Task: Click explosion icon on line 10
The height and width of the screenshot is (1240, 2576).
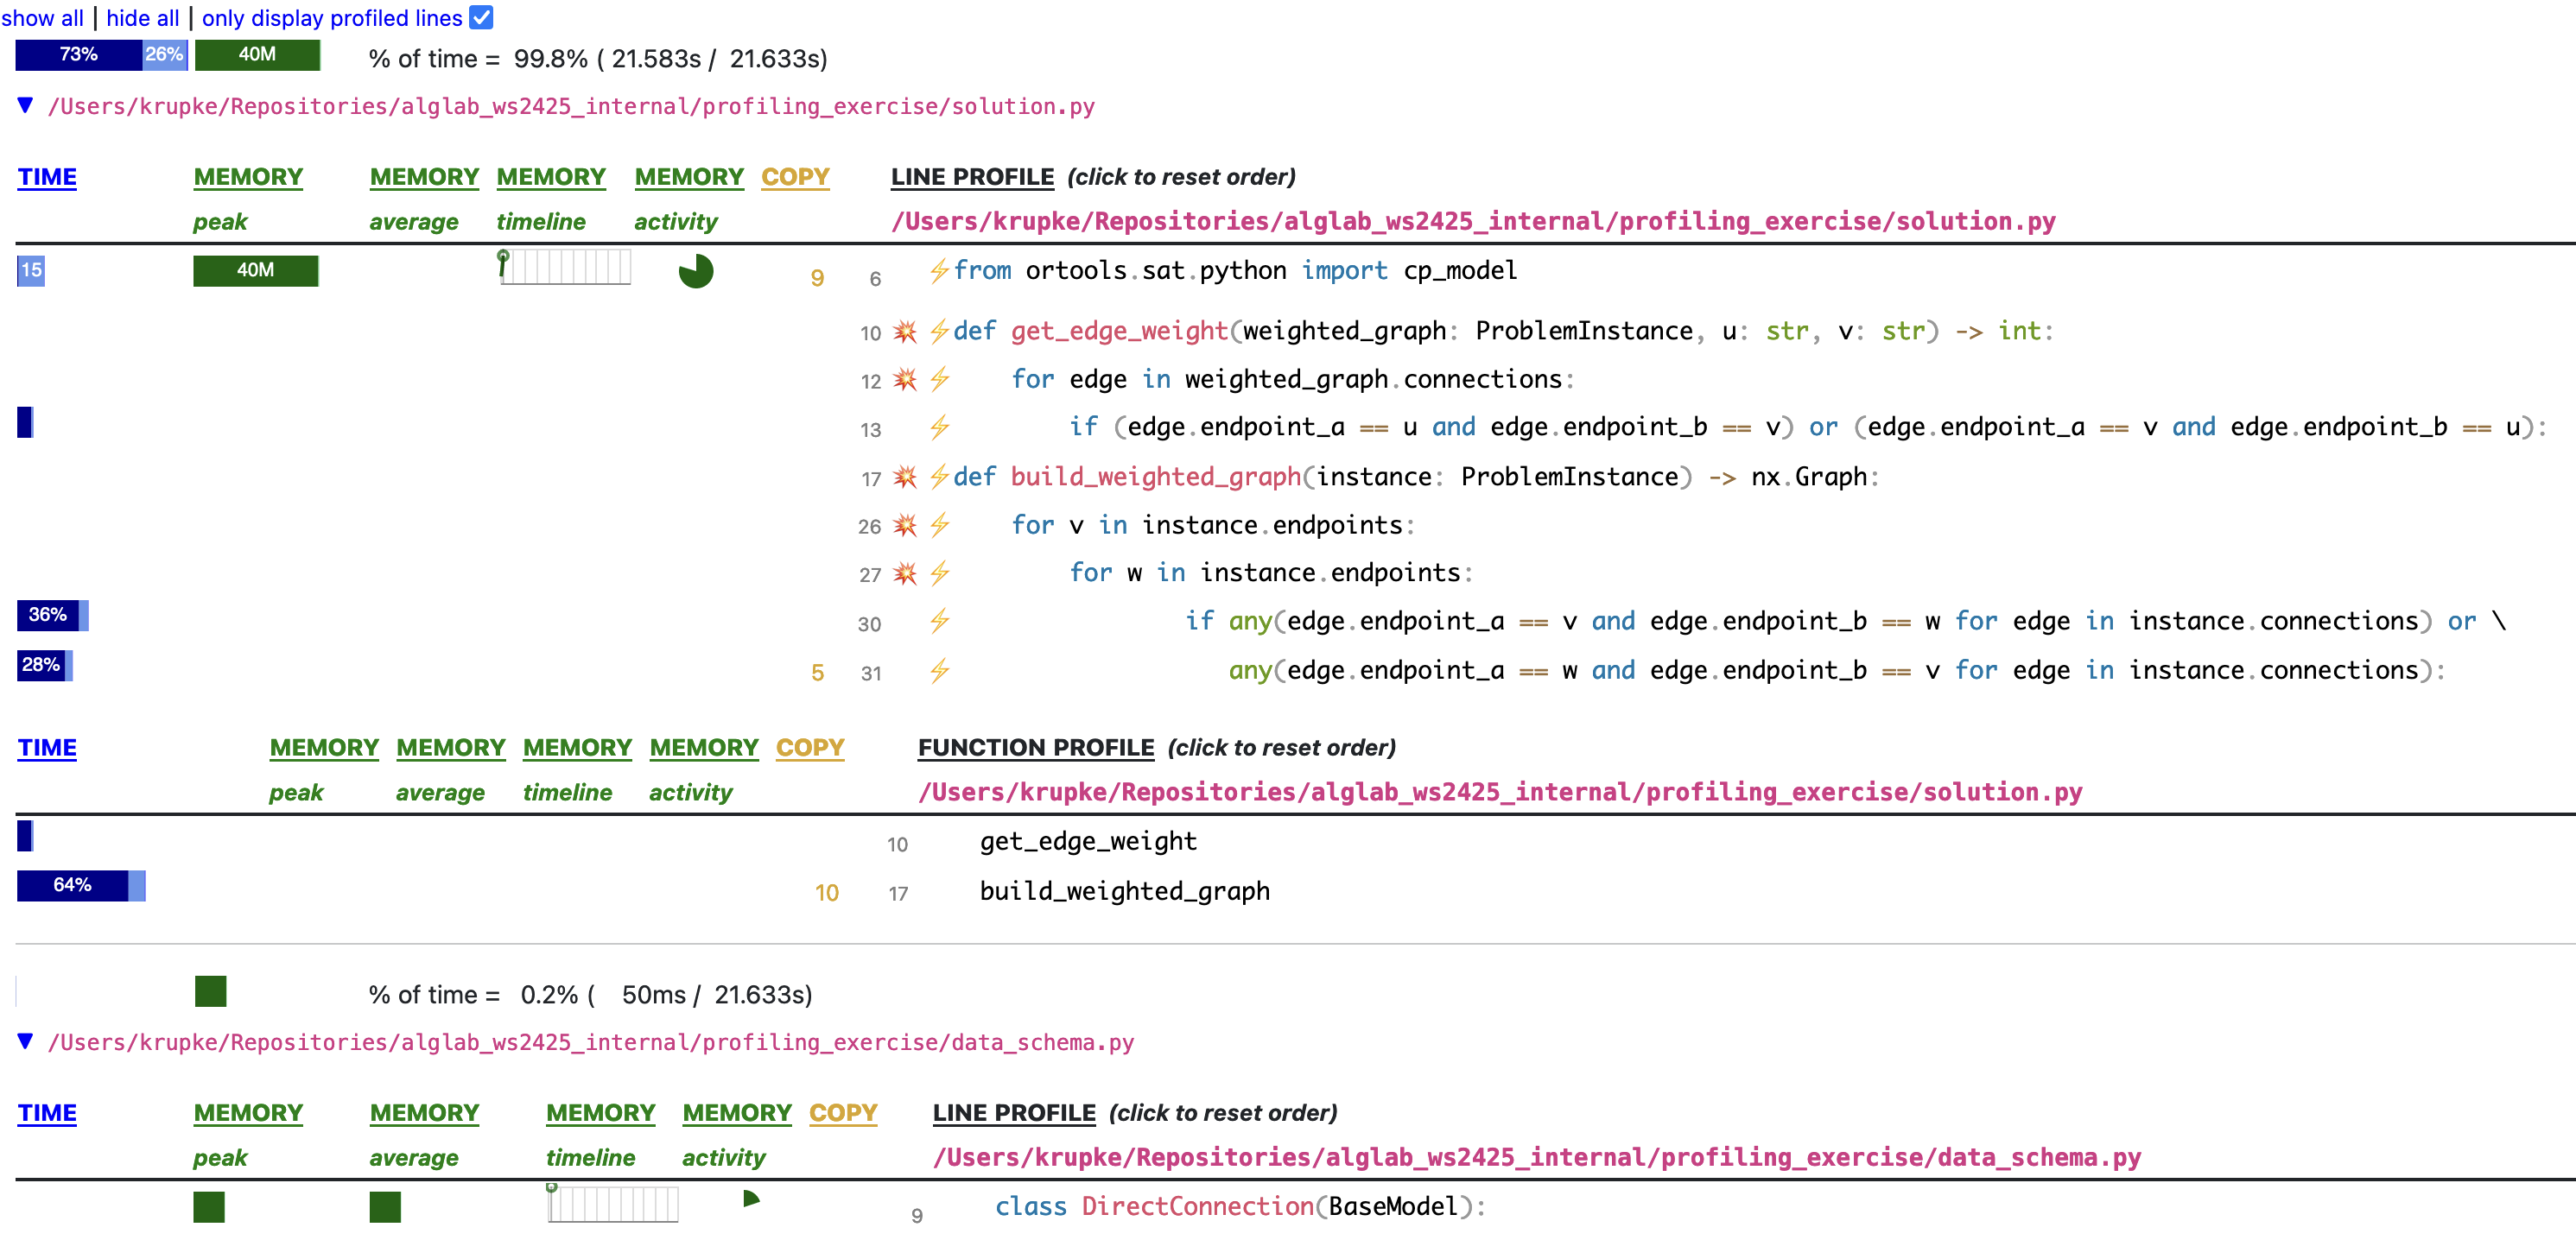Action: point(904,331)
